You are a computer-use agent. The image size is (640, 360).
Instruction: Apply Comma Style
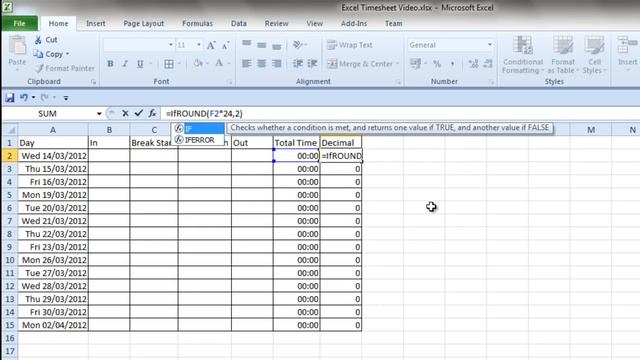pos(452,64)
